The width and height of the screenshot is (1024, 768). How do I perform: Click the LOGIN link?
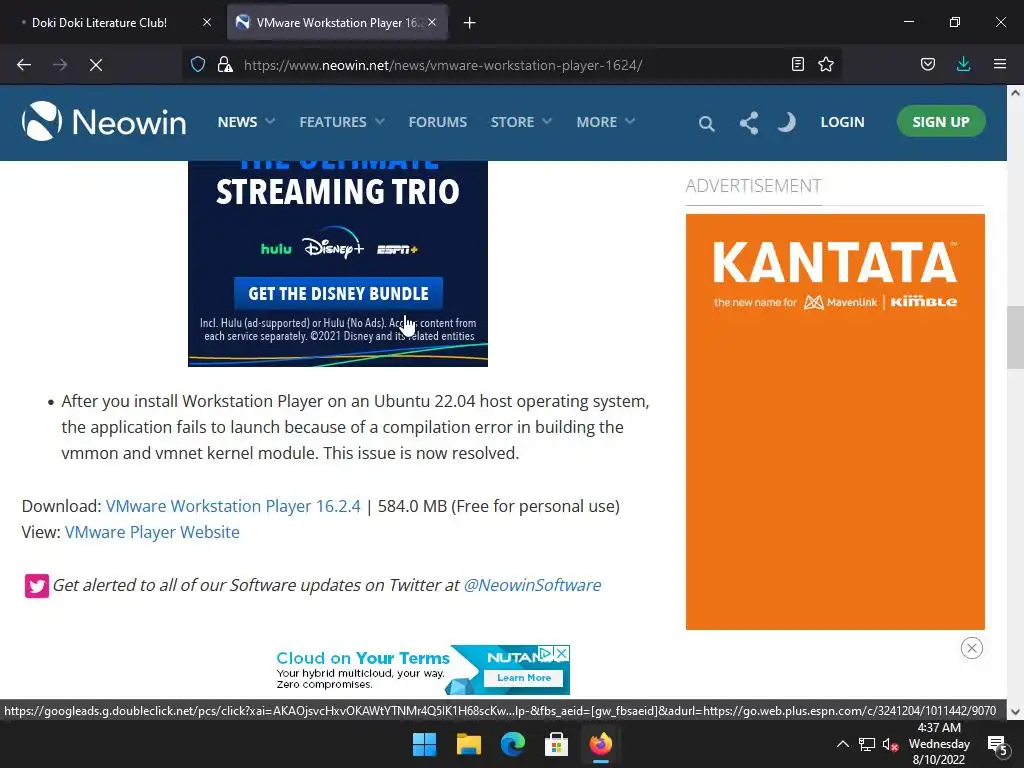pos(842,122)
